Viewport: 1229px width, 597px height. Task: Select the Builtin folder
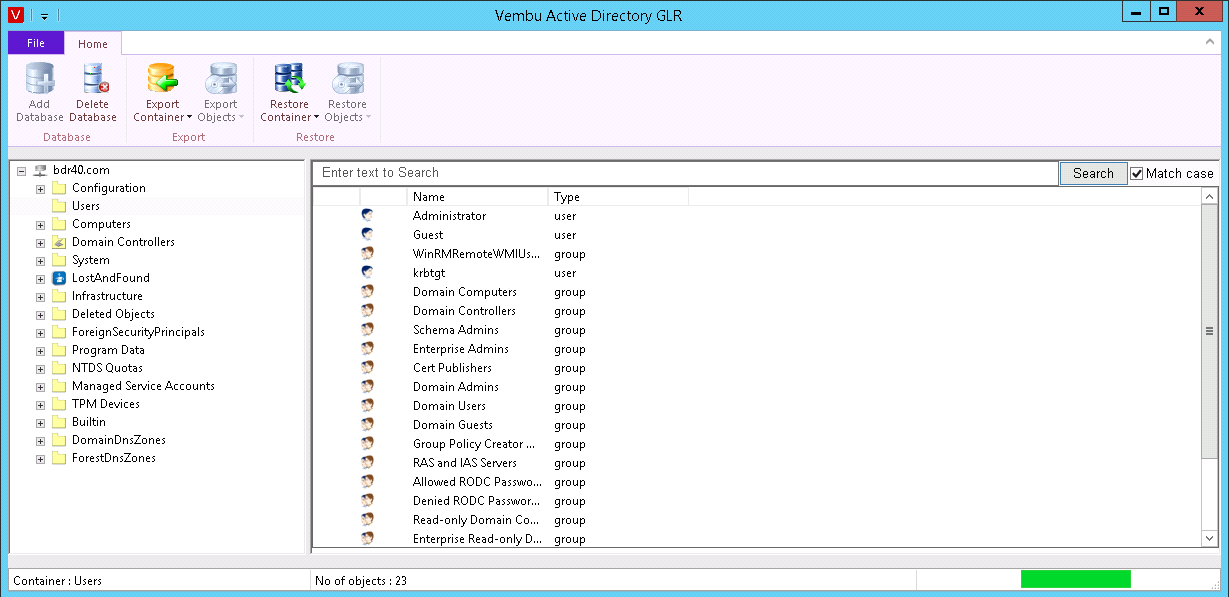click(89, 422)
